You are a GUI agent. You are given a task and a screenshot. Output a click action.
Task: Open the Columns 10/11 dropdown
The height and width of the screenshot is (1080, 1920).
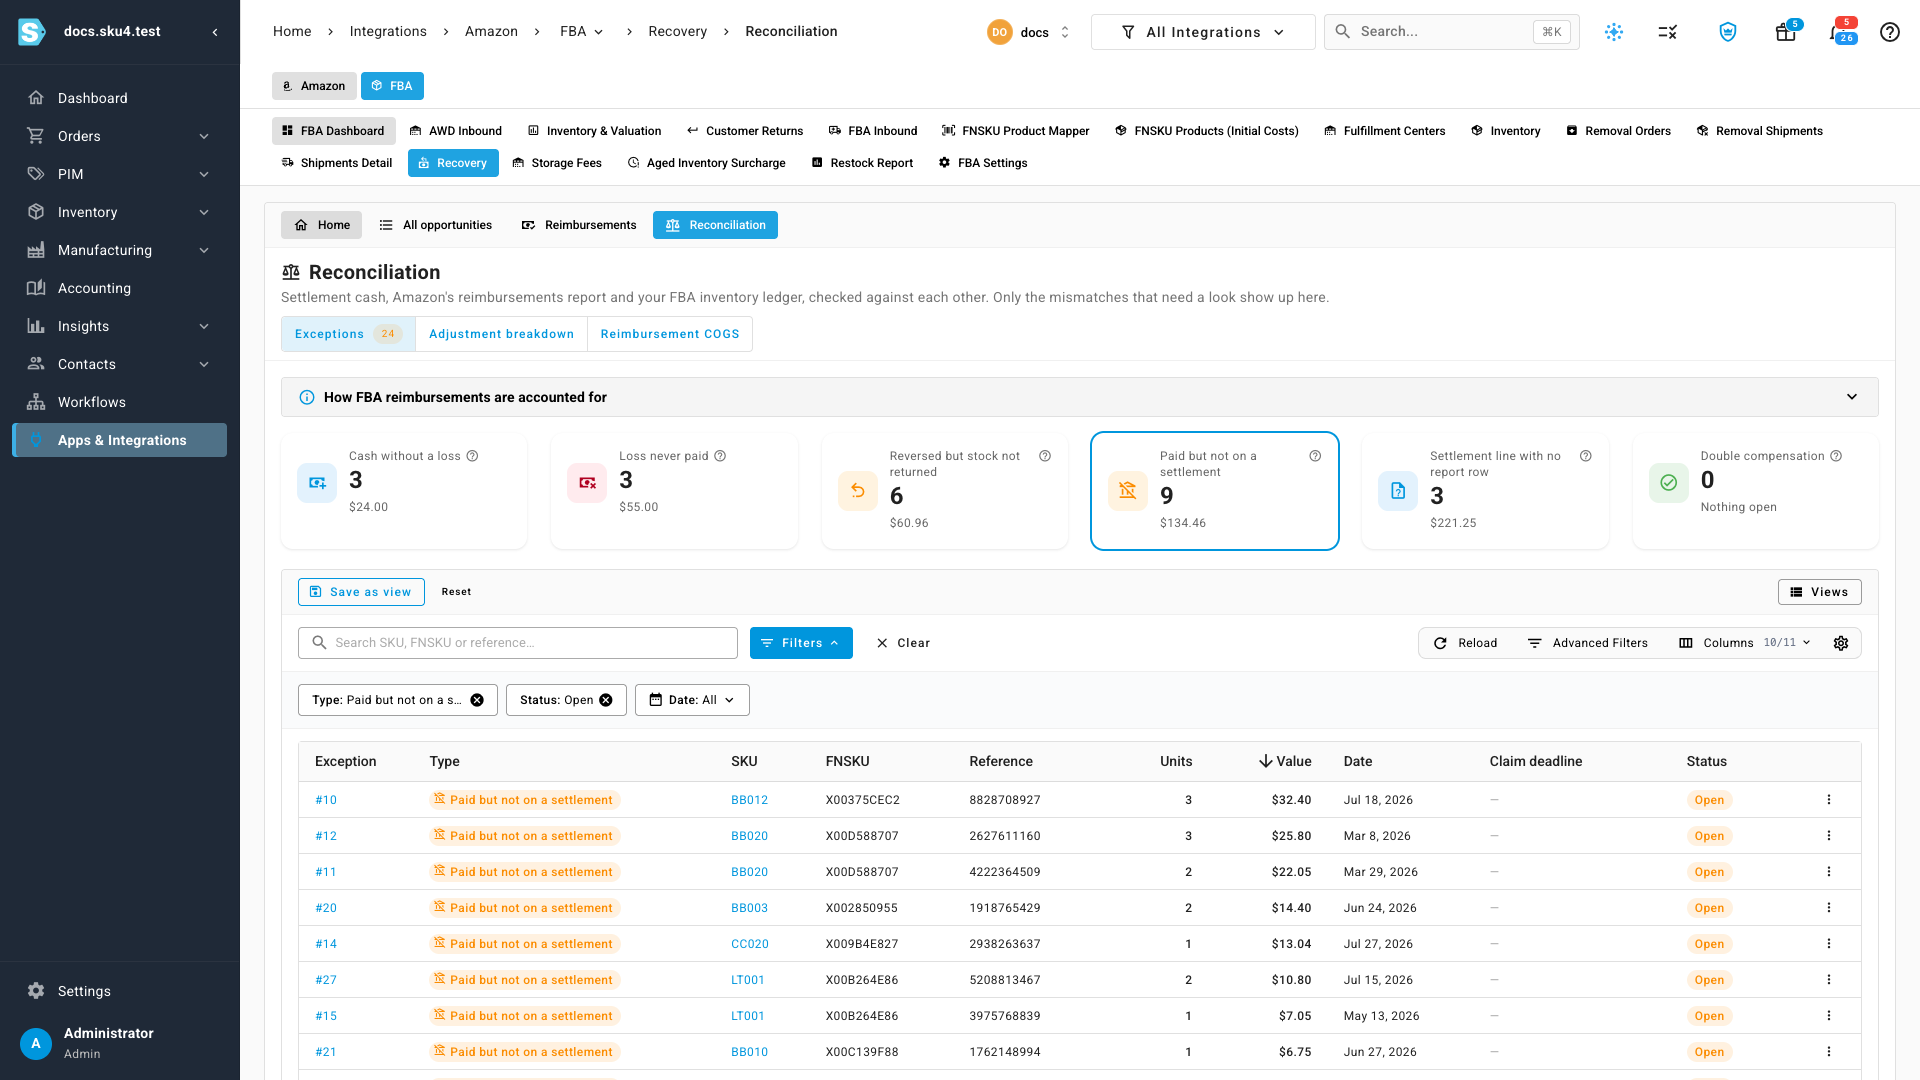pos(1744,643)
